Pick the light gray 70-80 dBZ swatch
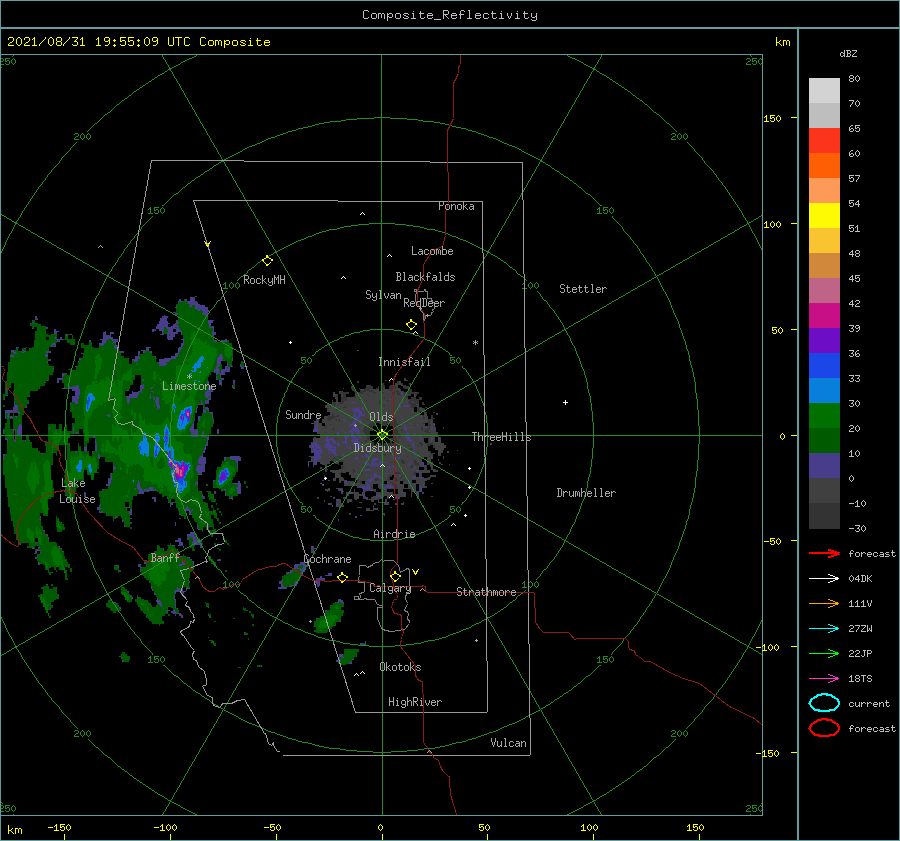Viewport: 900px width, 841px height. pyautogui.click(x=824, y=91)
